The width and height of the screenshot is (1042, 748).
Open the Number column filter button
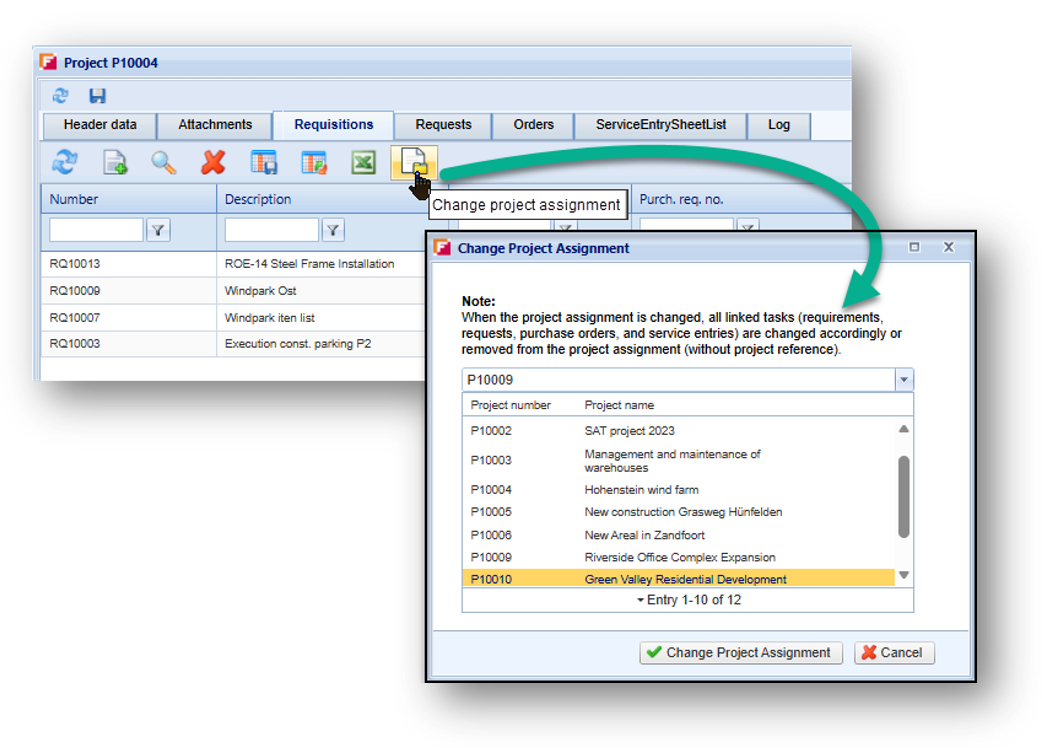tap(158, 231)
